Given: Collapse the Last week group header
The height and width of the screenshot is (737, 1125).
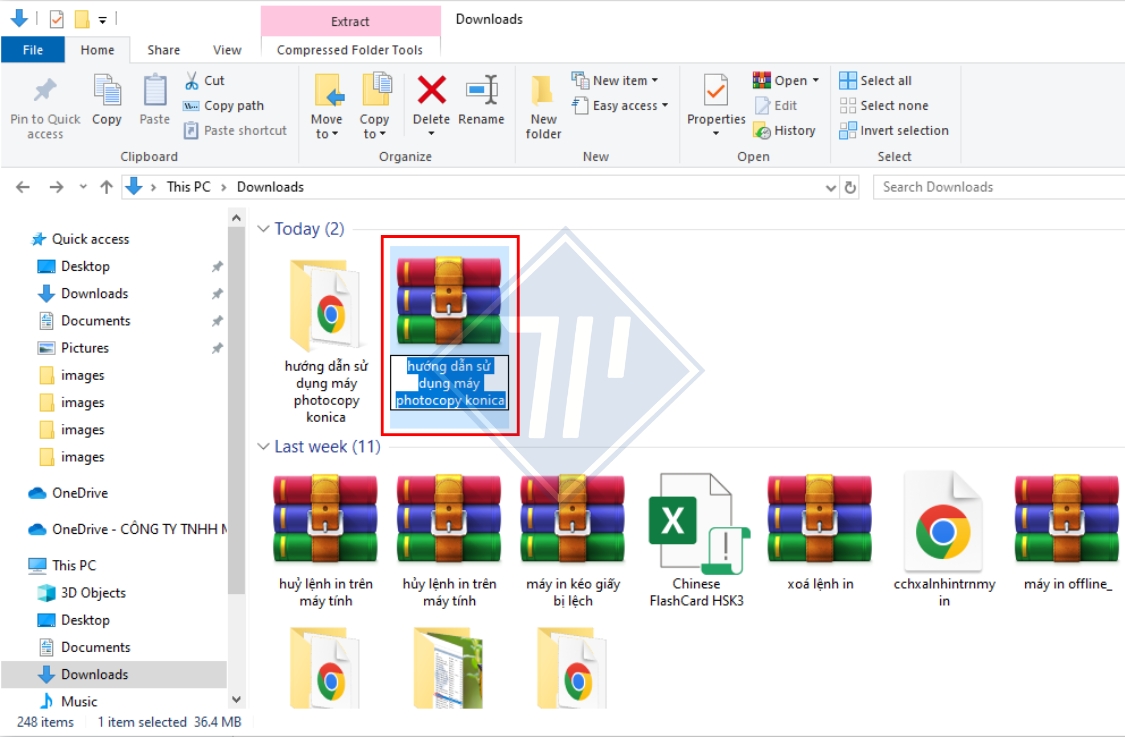Looking at the screenshot, I should (264, 447).
